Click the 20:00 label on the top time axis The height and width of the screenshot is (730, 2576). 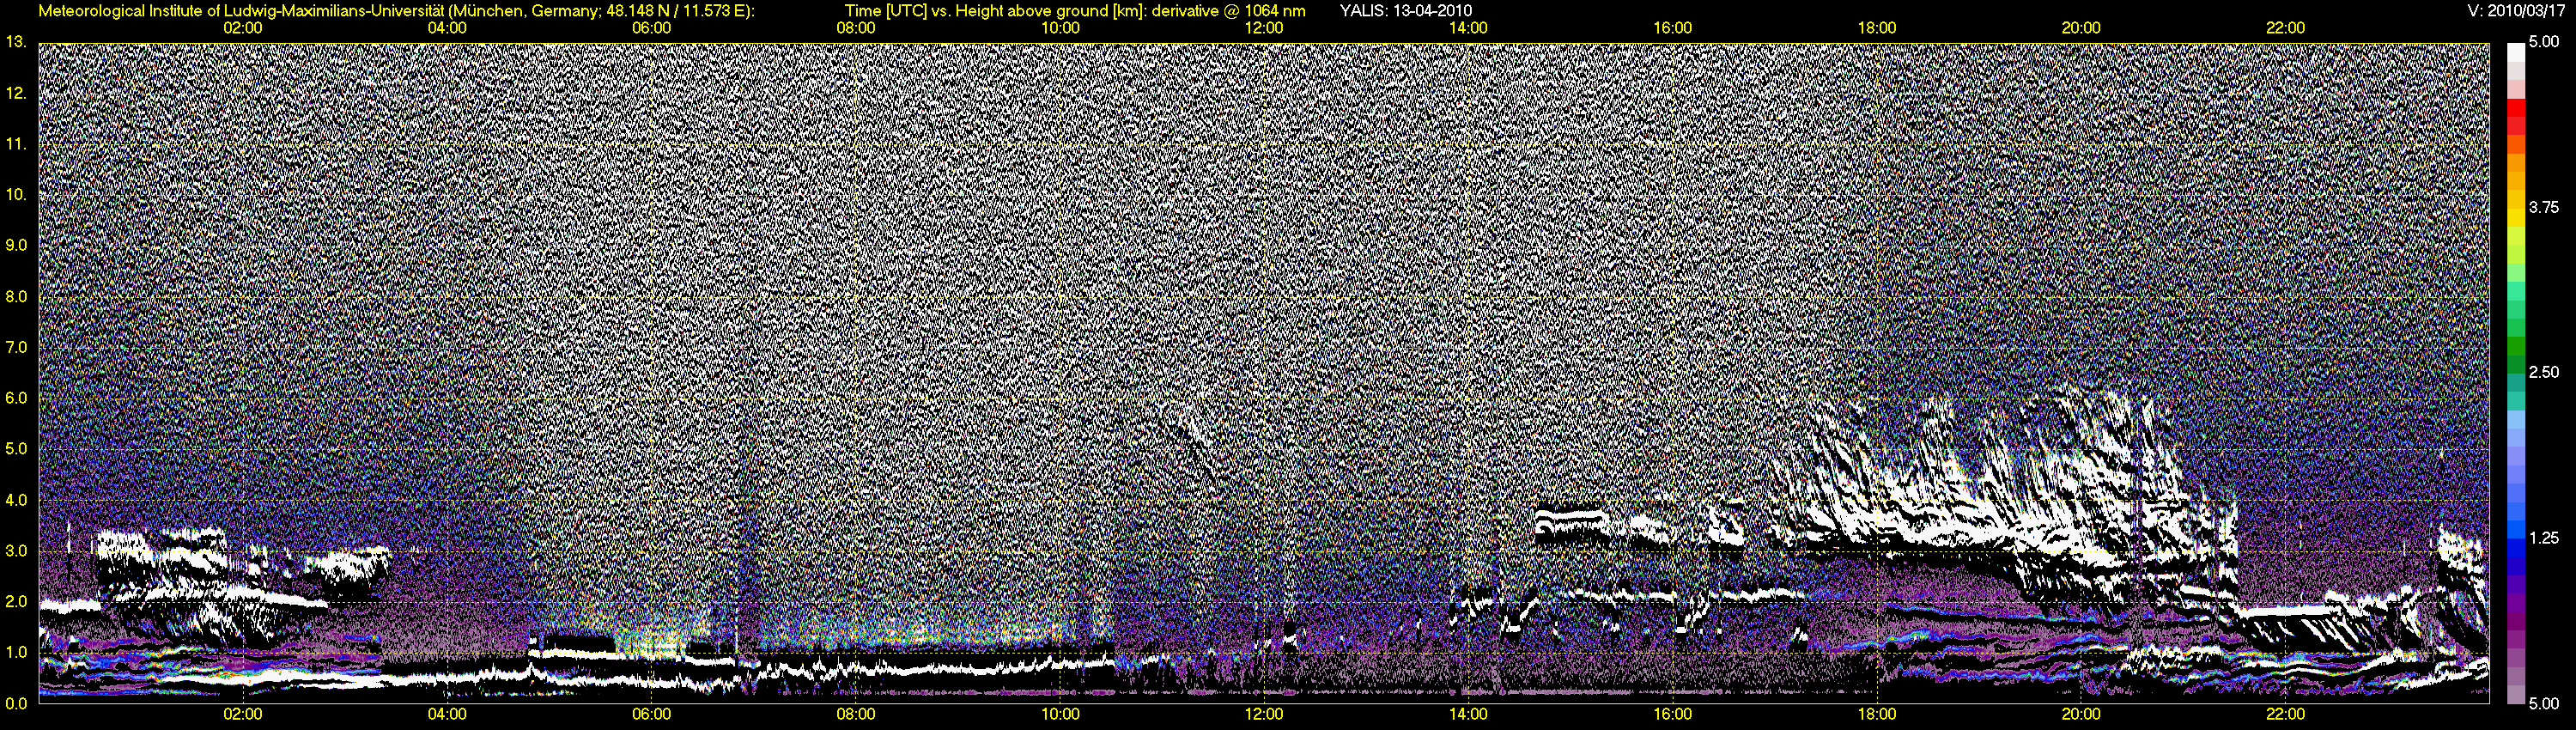tap(2081, 28)
